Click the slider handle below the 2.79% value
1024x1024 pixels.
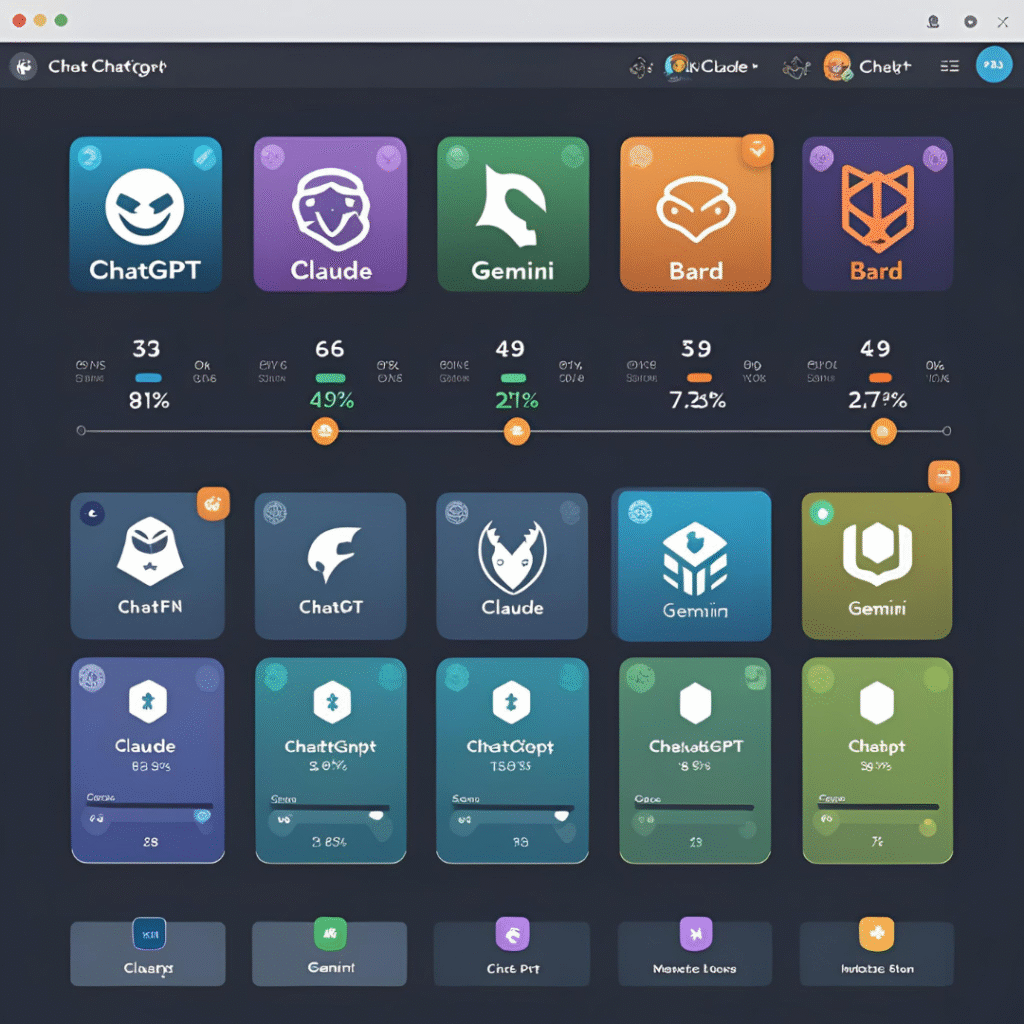(883, 431)
